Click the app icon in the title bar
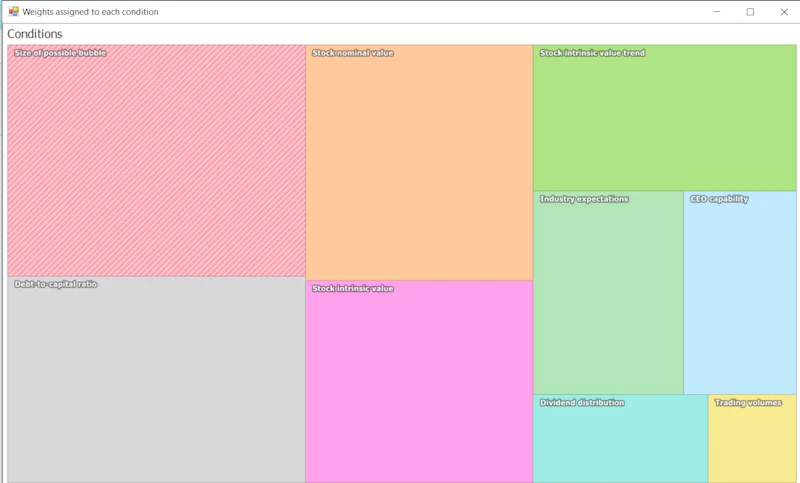The height and width of the screenshot is (483, 800). 13,11
